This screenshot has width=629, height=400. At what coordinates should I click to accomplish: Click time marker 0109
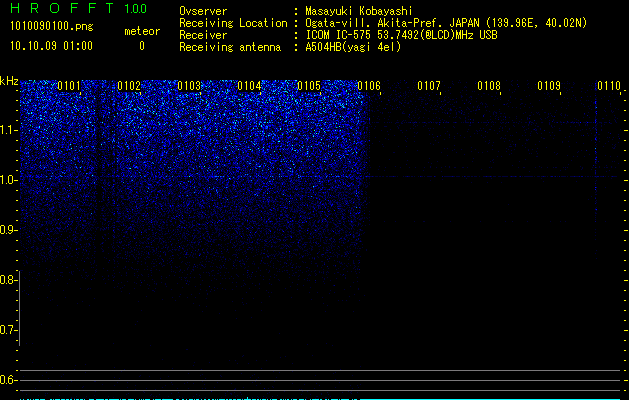[549, 86]
